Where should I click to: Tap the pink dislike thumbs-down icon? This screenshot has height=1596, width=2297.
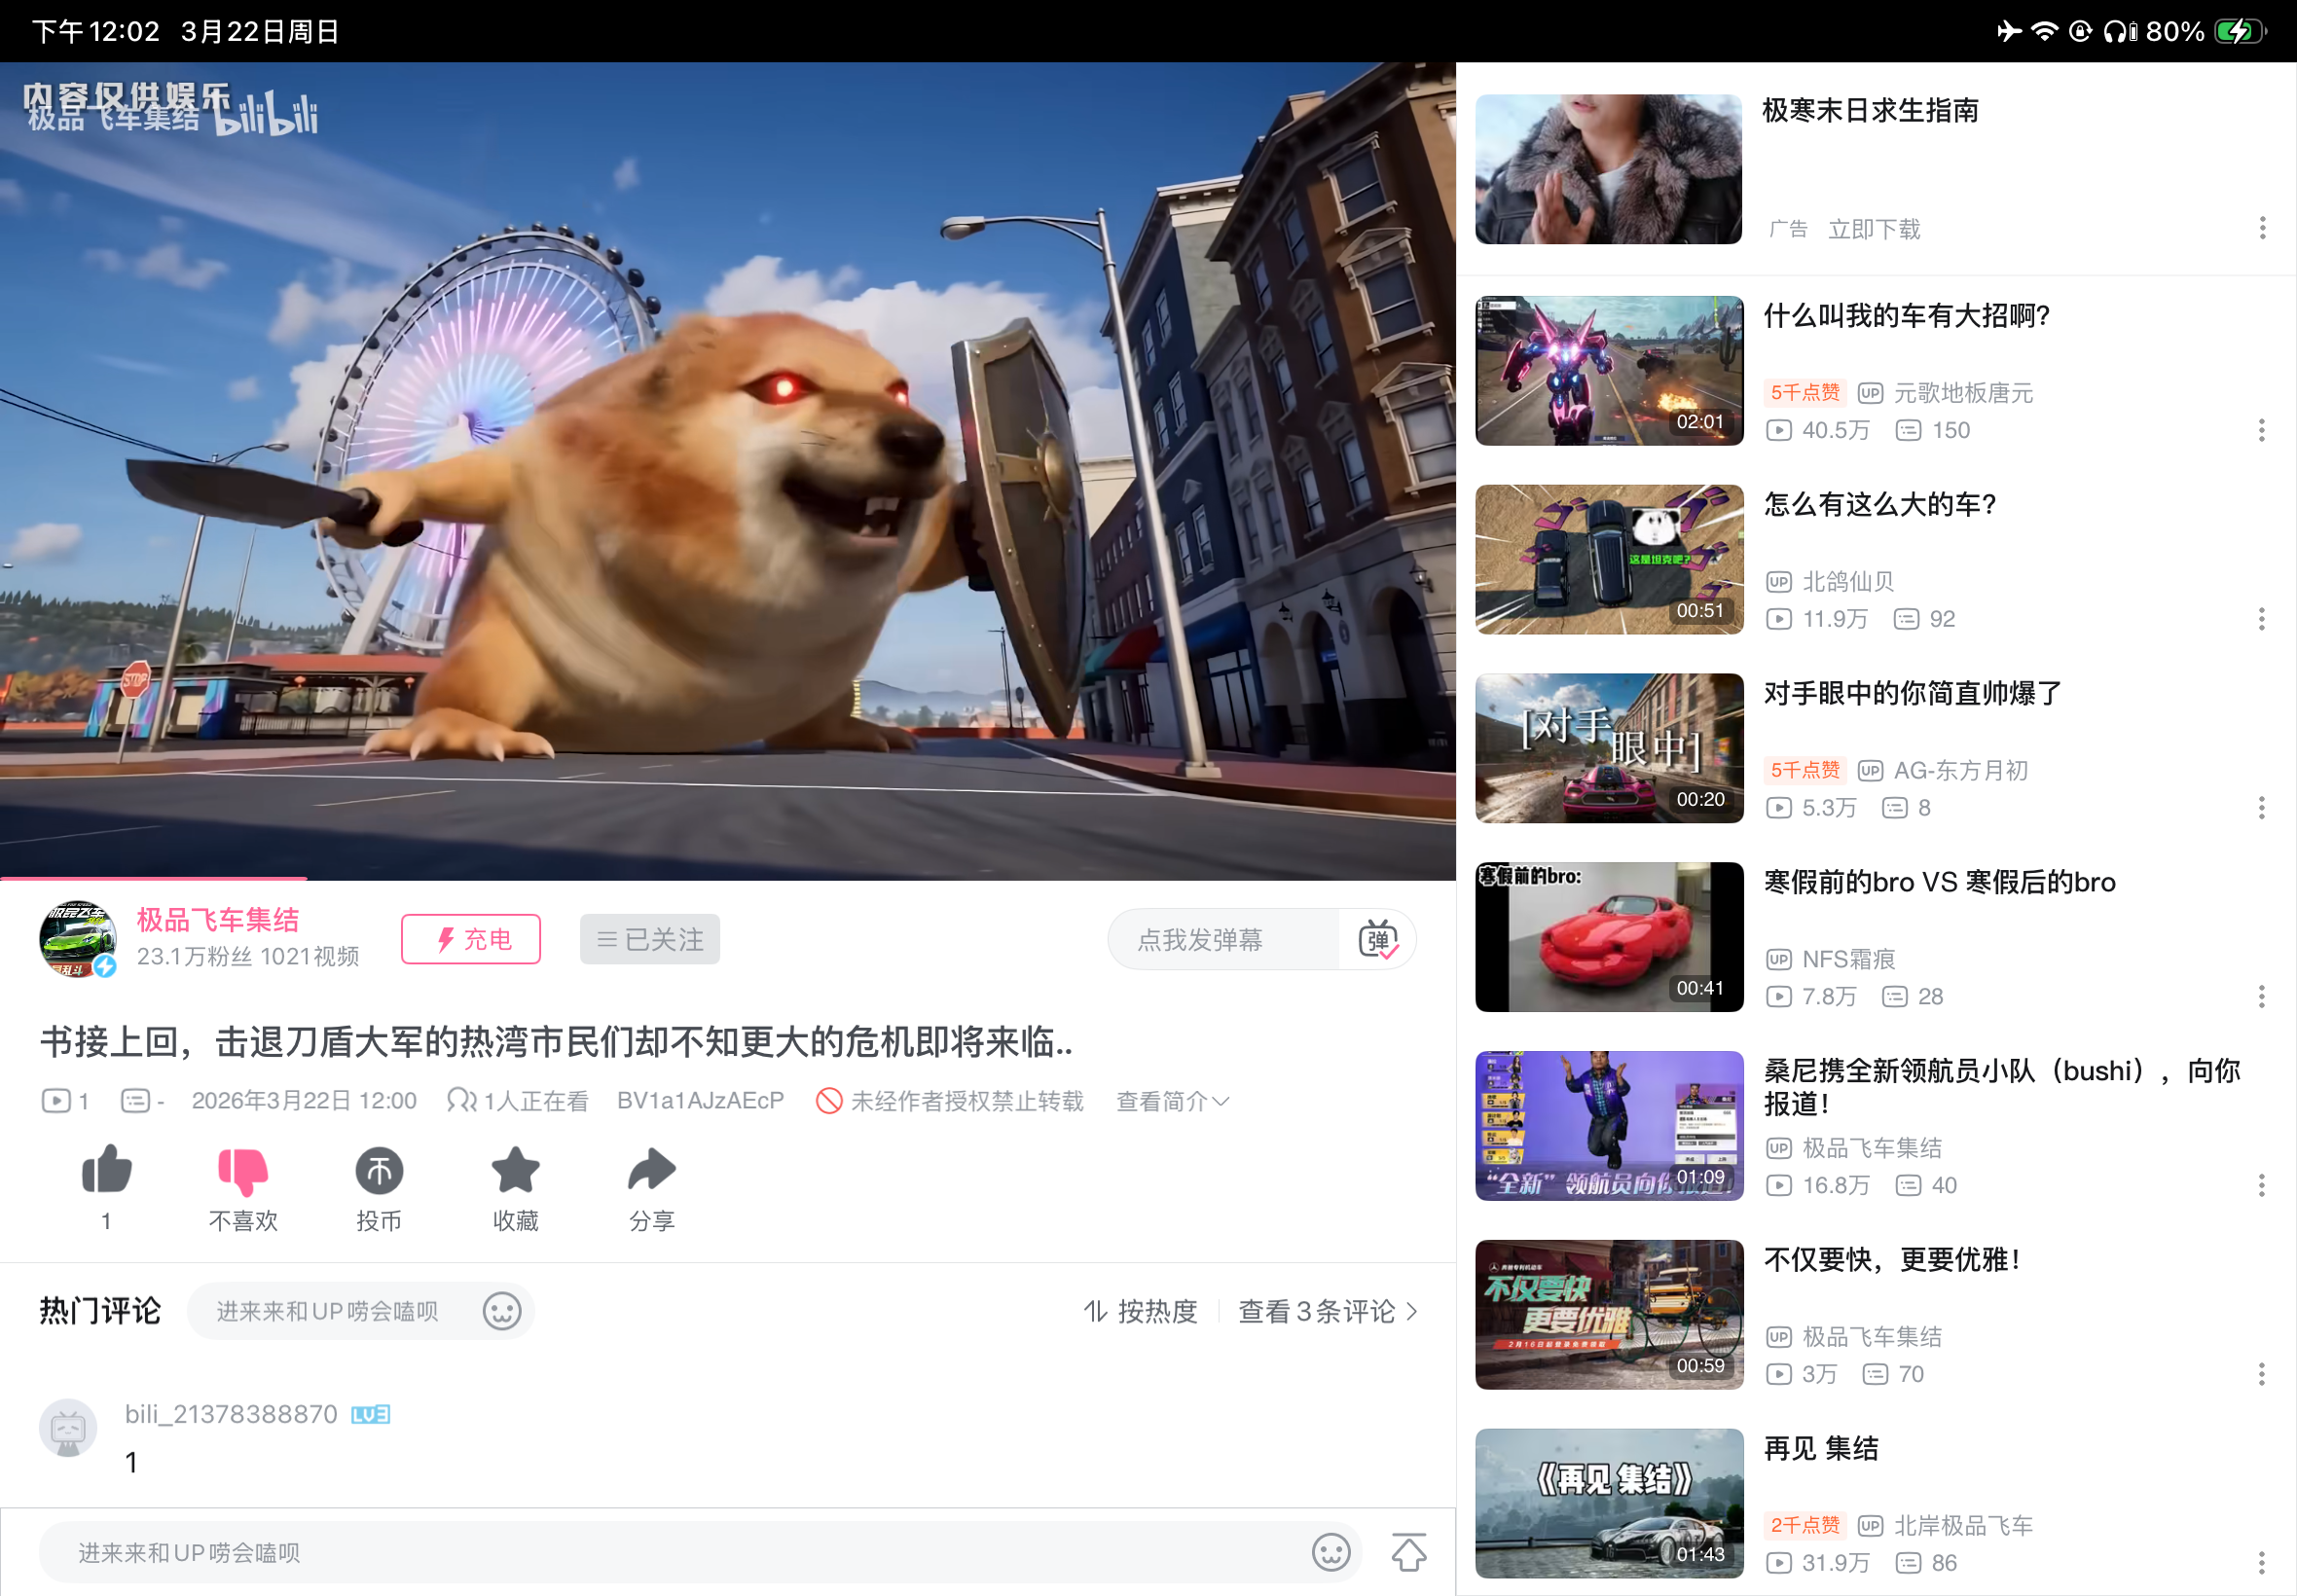[x=243, y=1171]
